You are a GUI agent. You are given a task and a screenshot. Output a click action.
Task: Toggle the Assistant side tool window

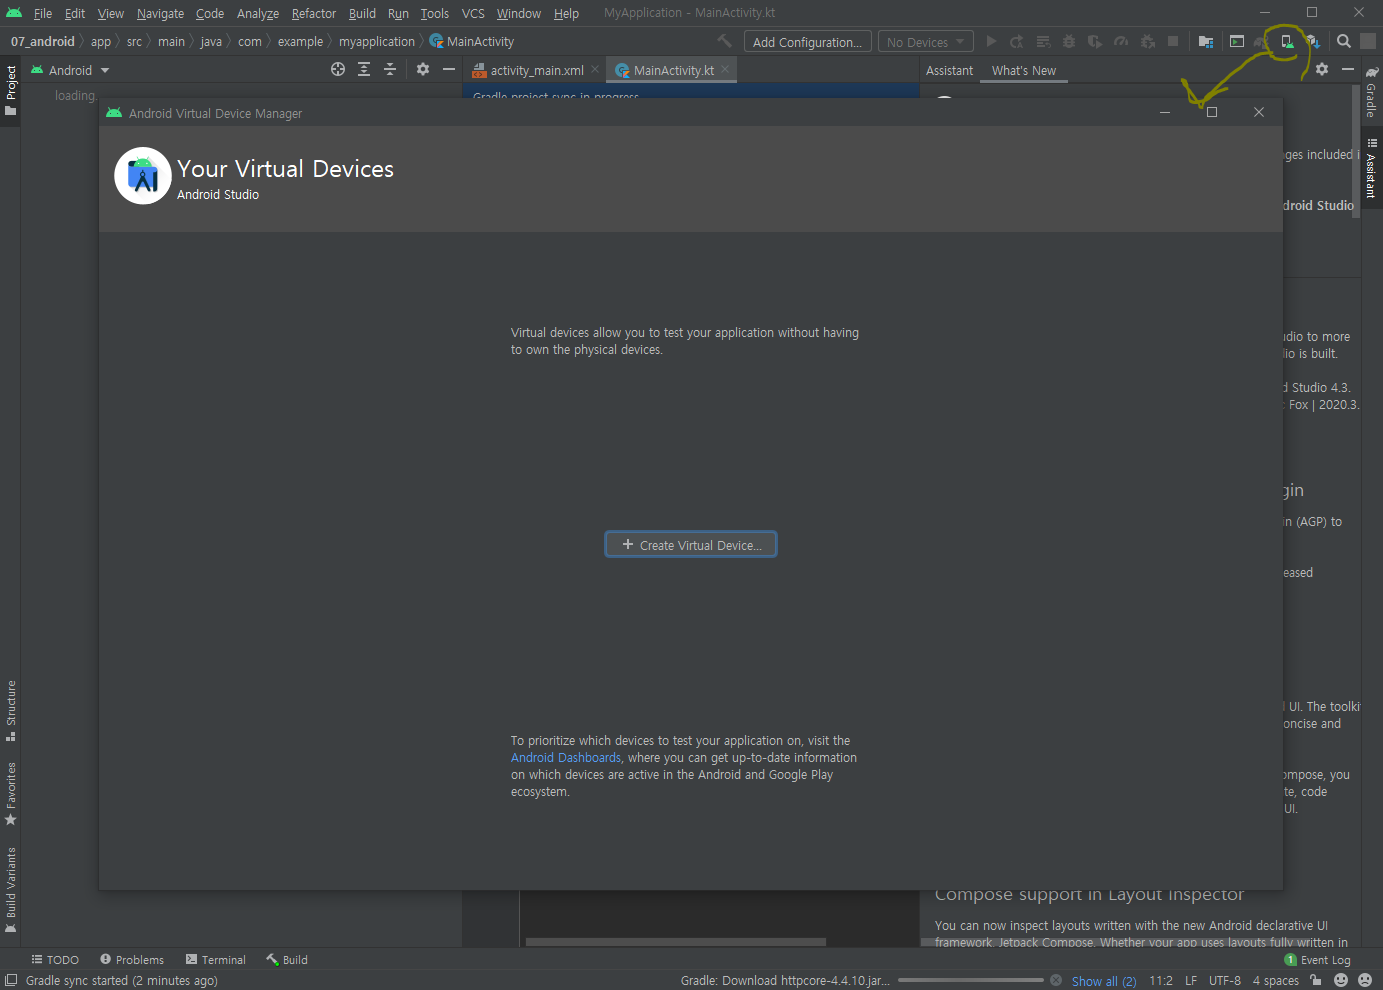1372,168
